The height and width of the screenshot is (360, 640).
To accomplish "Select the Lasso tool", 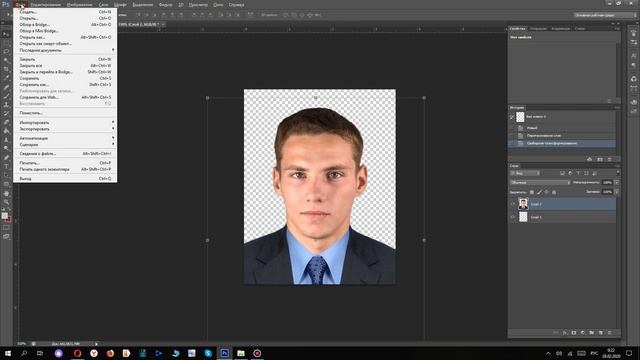I will 6,51.
